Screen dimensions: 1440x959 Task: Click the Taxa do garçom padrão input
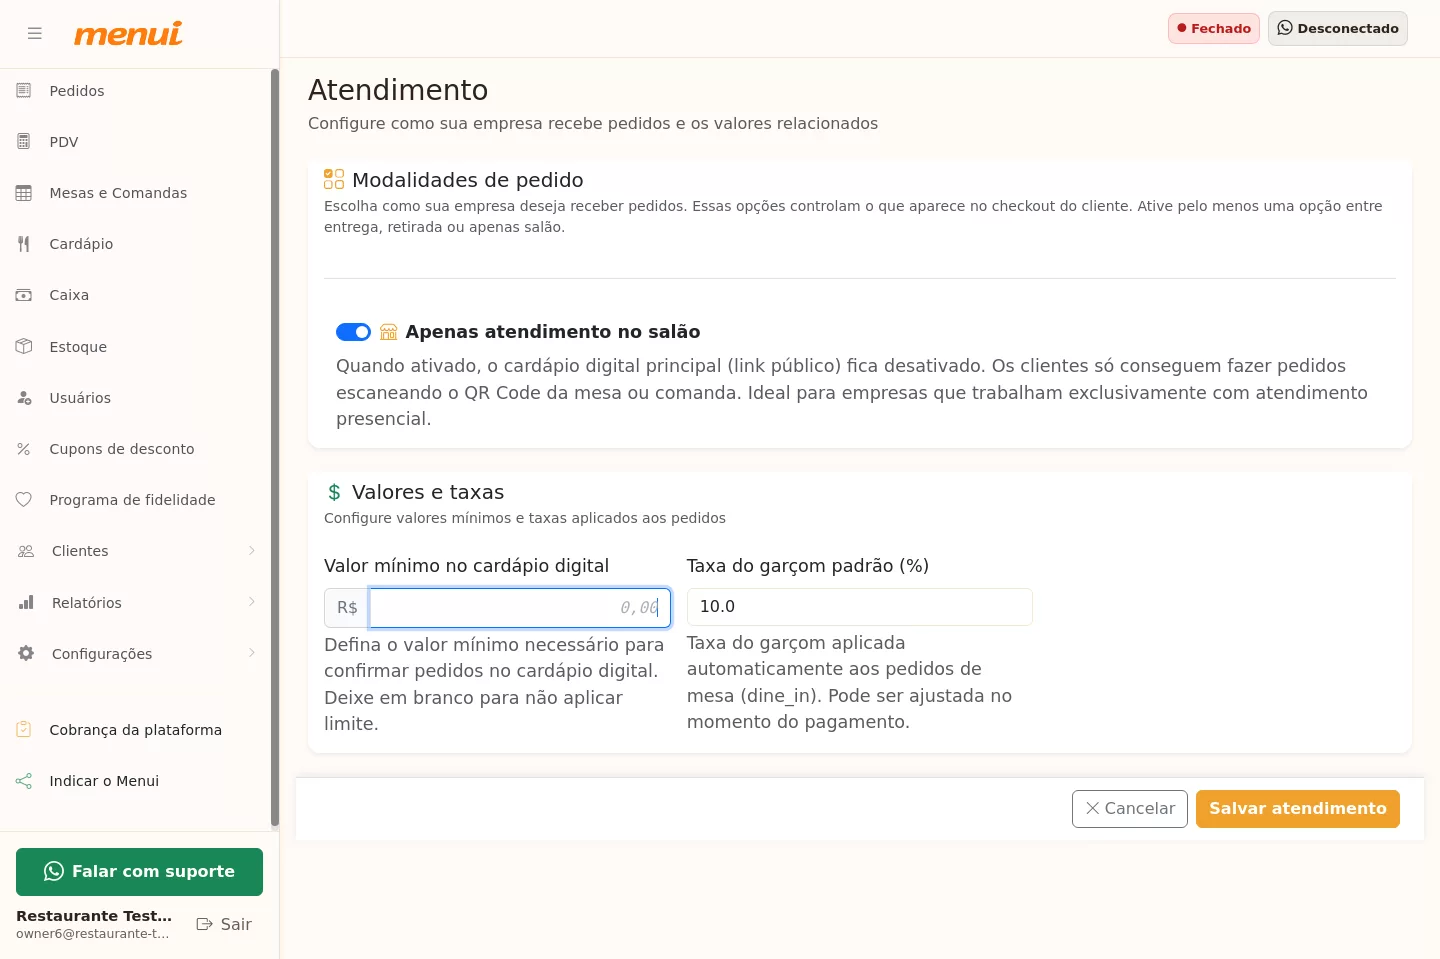860,607
